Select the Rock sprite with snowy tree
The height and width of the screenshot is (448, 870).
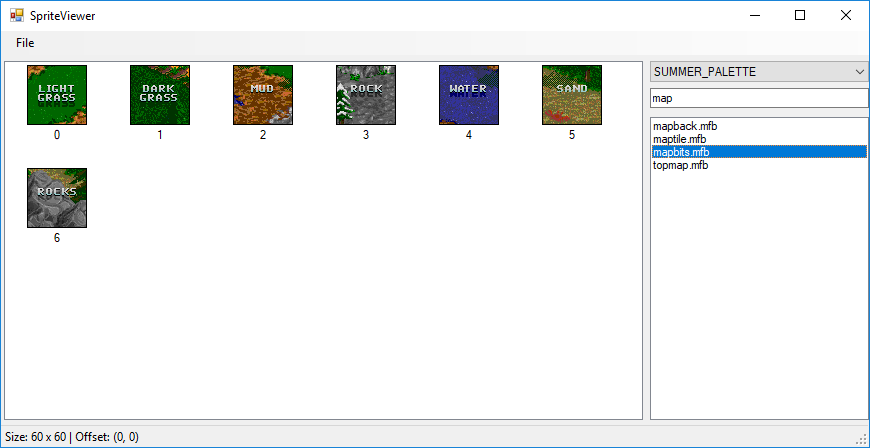(x=366, y=95)
